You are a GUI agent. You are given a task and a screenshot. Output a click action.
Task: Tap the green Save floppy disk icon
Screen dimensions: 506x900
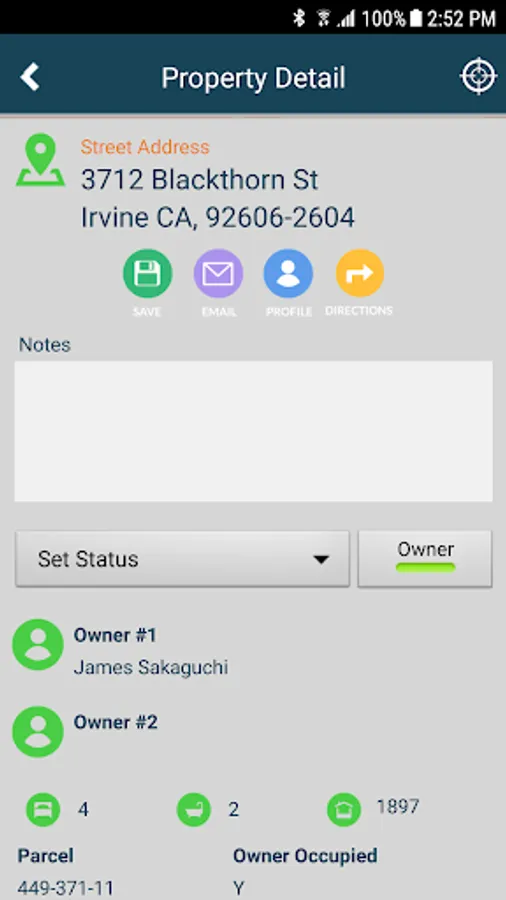[x=147, y=274]
